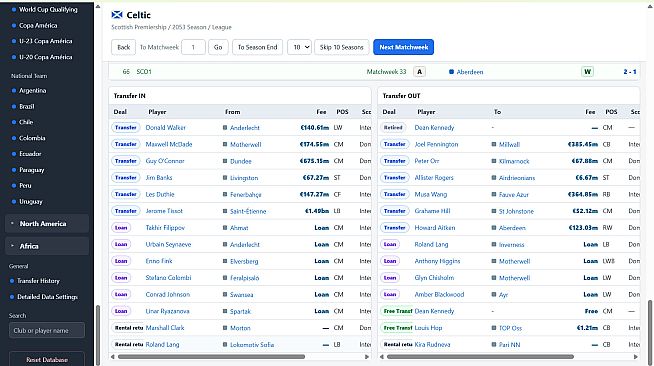Open Detailed Data Settings
This screenshot has width=654, height=366.
(48, 297)
